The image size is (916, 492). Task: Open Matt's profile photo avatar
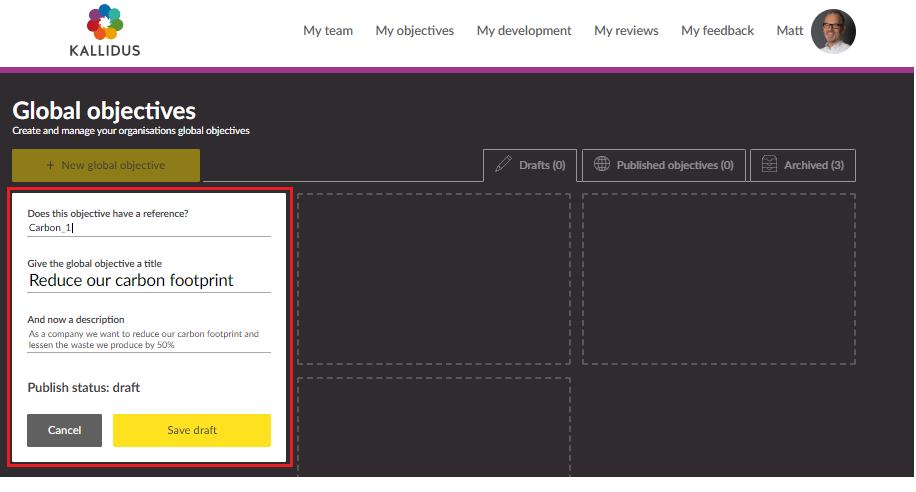(833, 31)
